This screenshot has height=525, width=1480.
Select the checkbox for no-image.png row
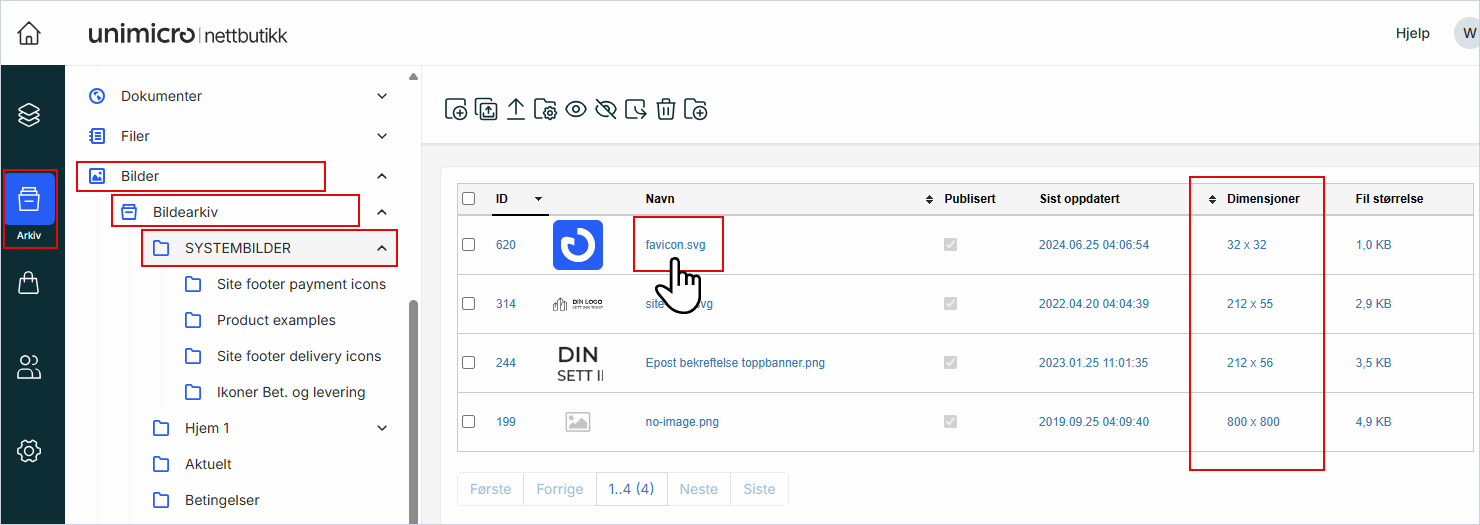[468, 422]
